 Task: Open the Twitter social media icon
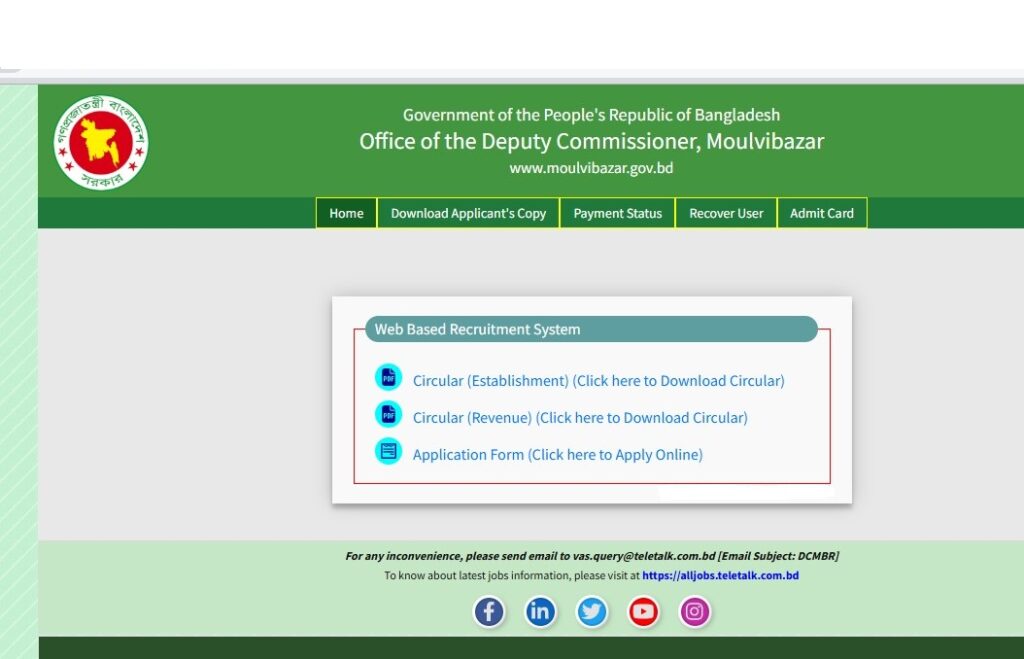592,611
